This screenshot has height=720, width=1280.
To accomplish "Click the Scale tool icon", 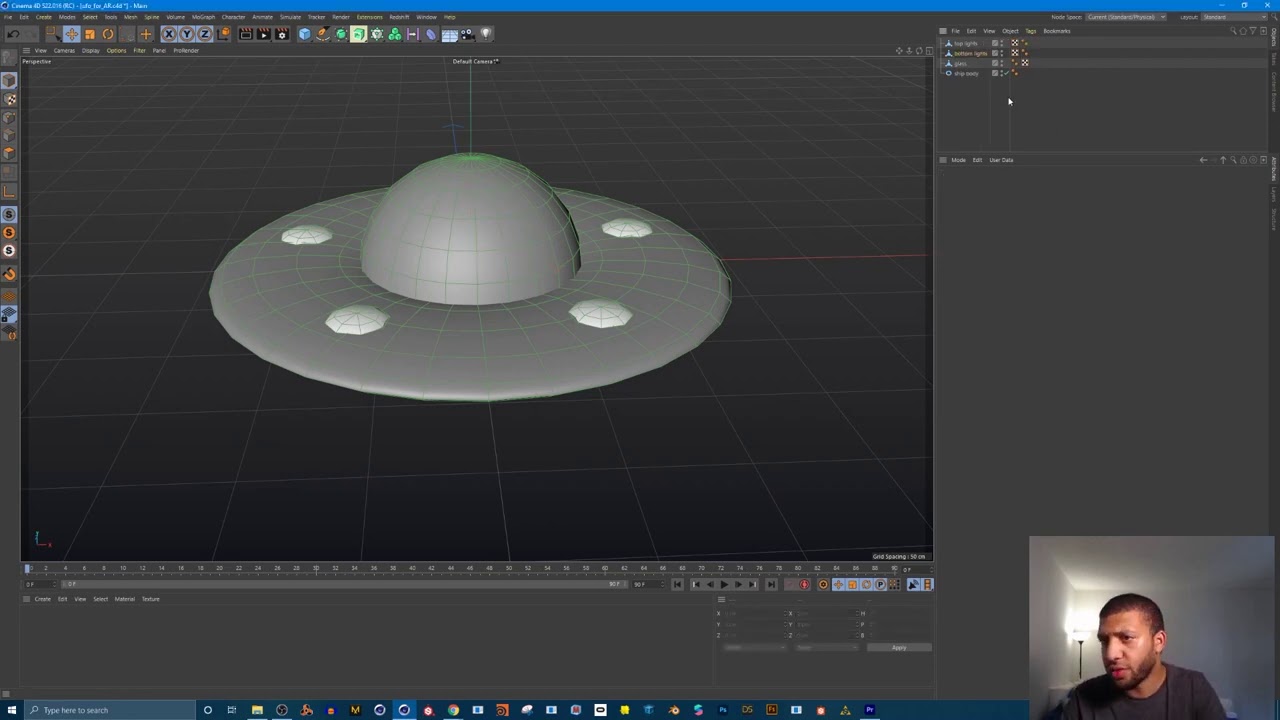I will pos(89,34).
